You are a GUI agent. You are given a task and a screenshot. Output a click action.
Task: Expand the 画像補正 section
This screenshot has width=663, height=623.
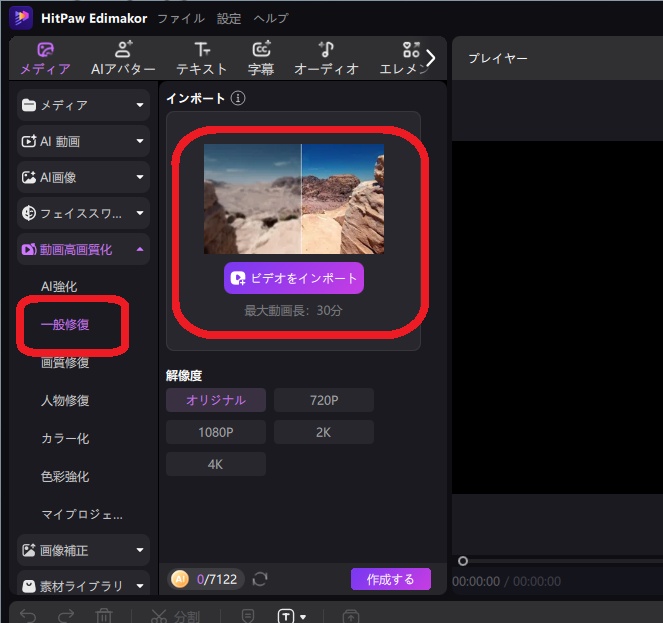pos(83,550)
